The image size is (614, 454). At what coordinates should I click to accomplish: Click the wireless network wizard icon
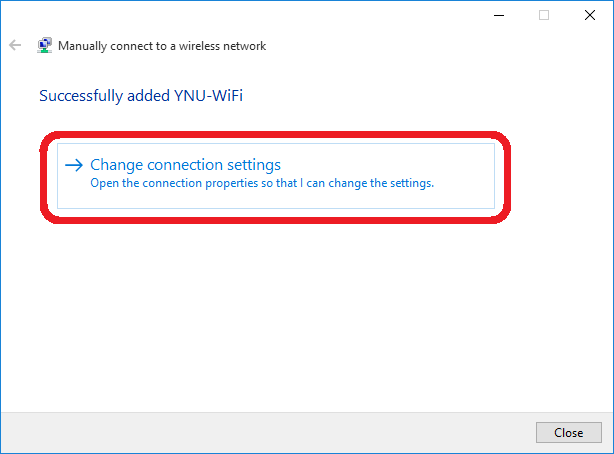44,45
